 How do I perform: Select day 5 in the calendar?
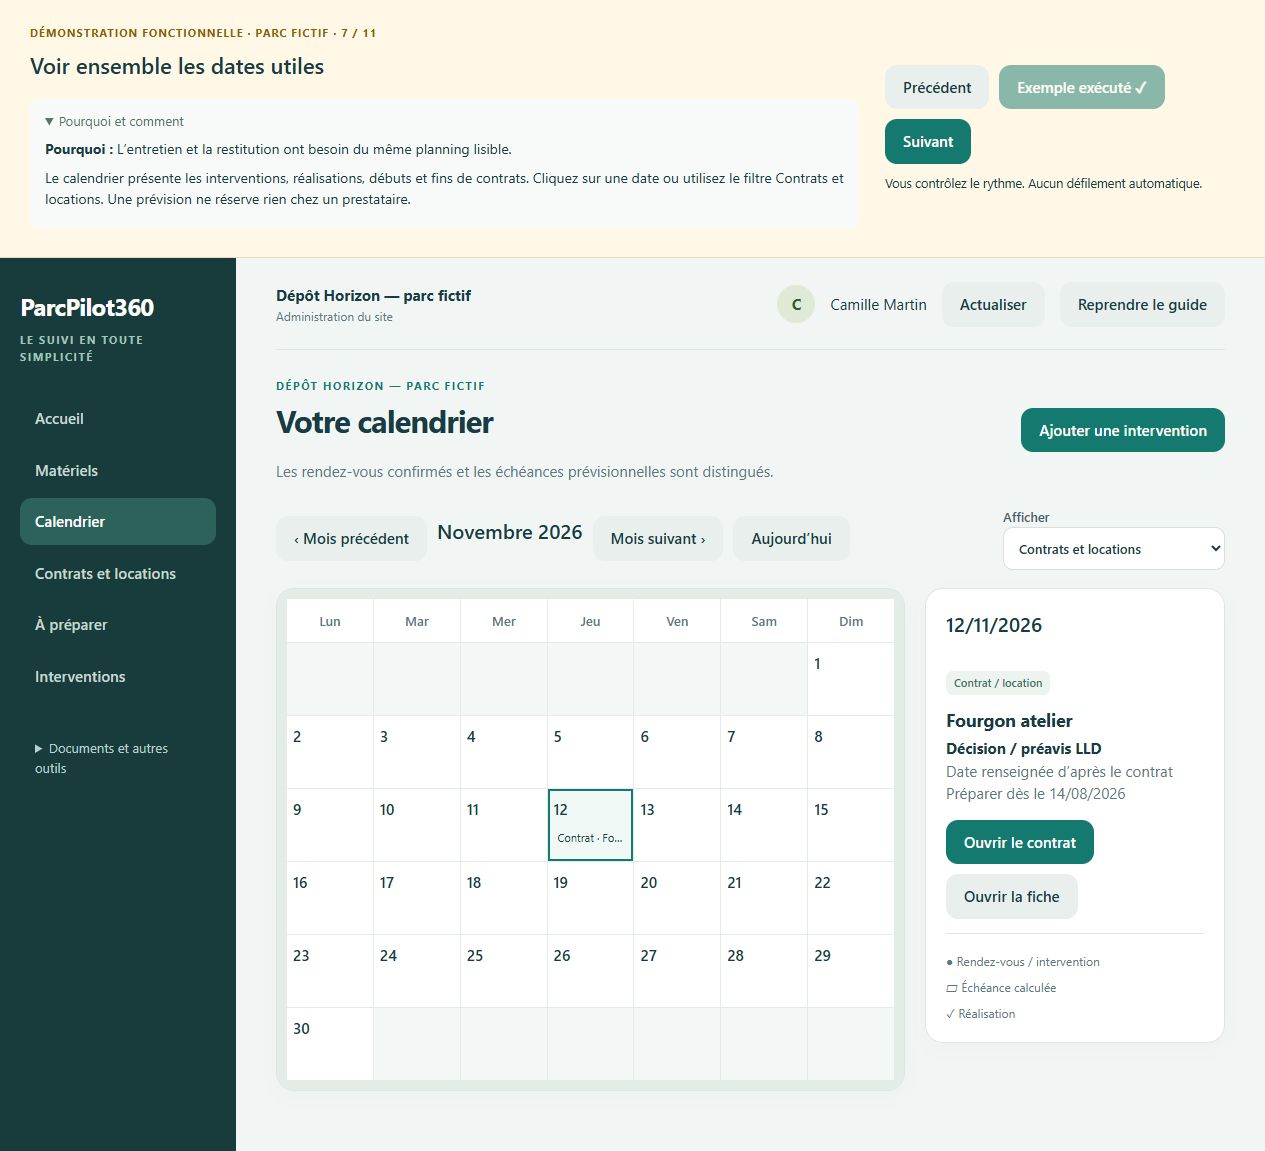[x=590, y=752]
